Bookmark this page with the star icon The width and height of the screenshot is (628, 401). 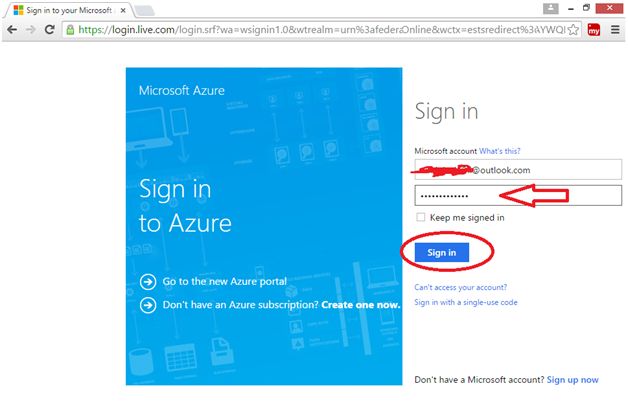tap(573, 29)
